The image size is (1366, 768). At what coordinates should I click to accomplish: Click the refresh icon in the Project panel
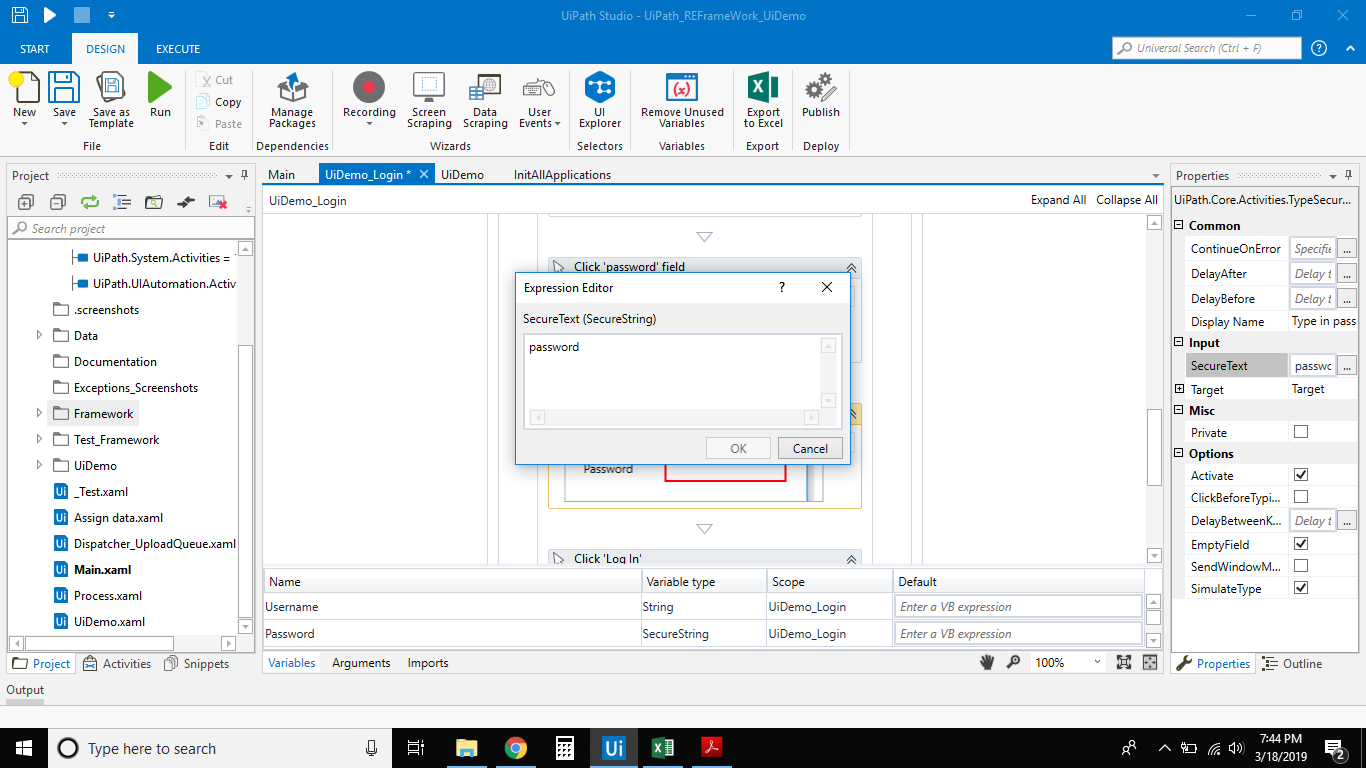(90, 202)
